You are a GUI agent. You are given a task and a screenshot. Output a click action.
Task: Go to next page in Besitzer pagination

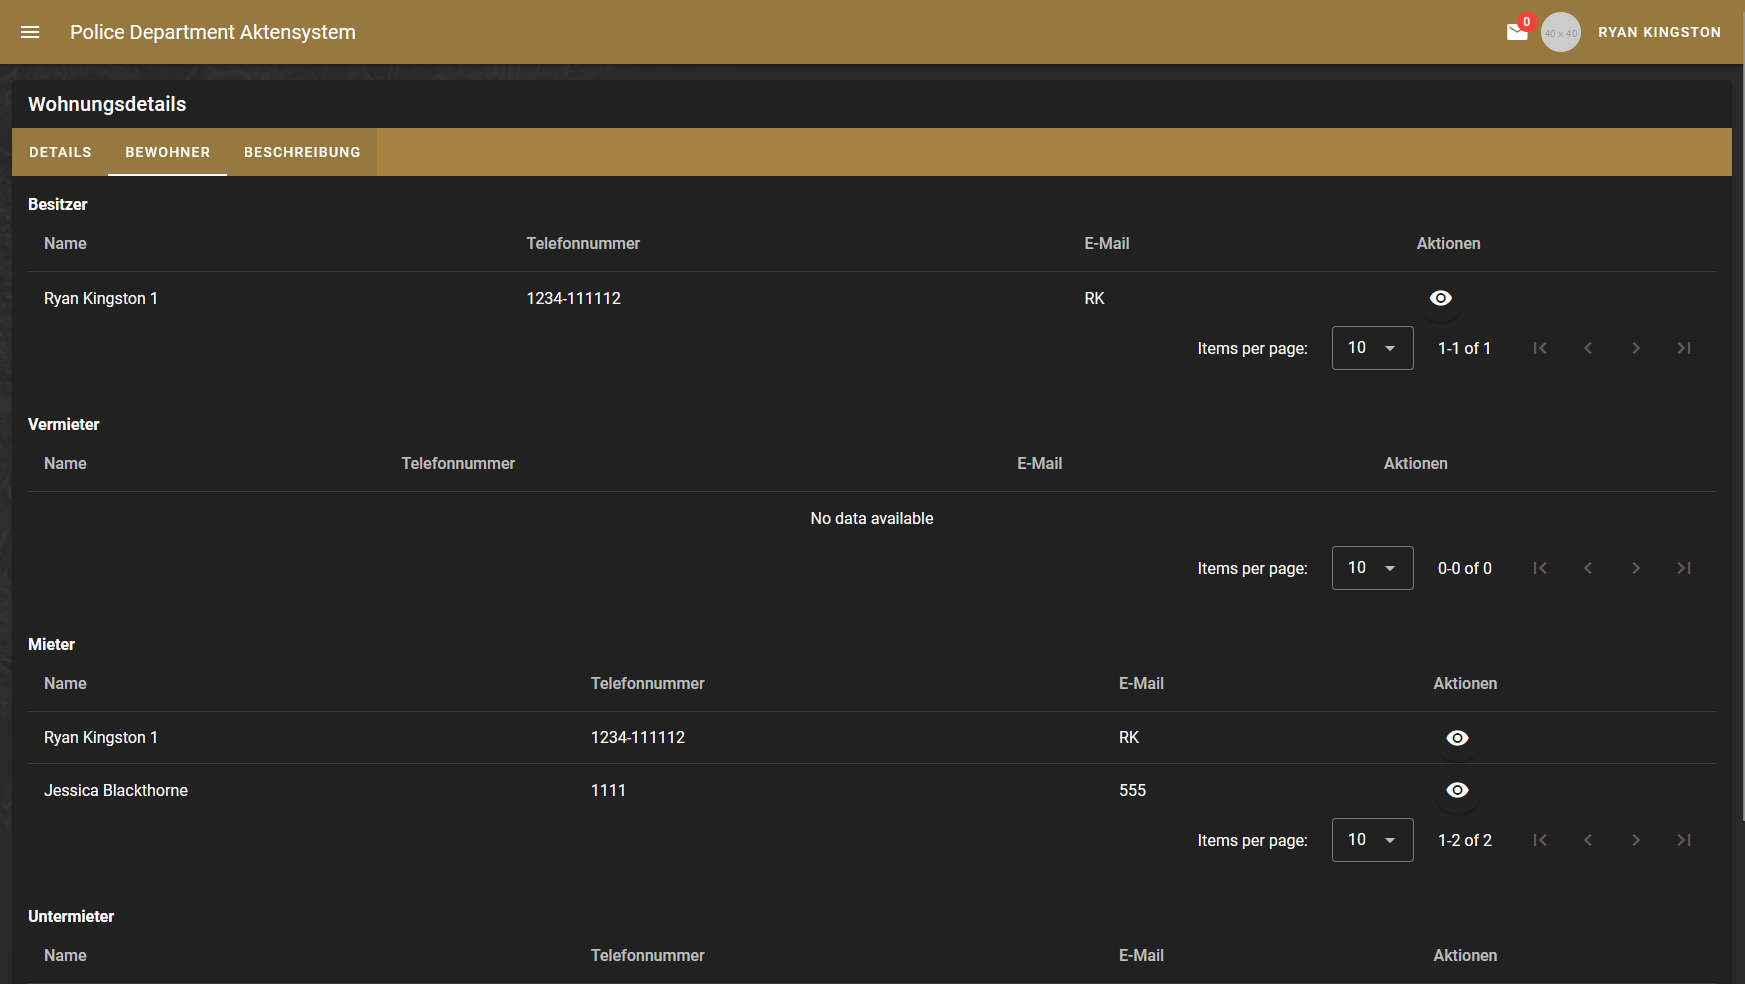[x=1636, y=348]
